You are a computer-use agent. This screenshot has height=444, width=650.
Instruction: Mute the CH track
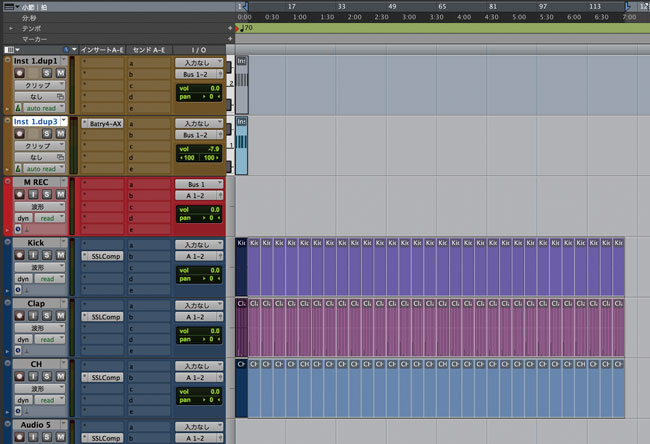61,376
